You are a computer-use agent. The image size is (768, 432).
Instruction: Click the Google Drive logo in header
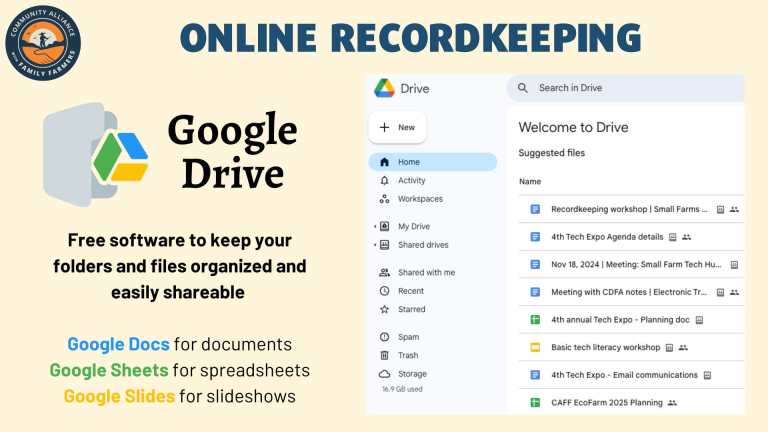tap(385, 88)
